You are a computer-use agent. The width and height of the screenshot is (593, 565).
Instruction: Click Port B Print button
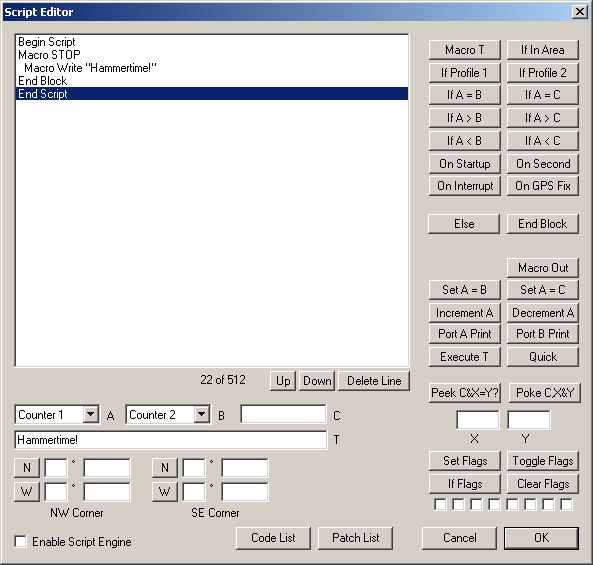point(543,334)
